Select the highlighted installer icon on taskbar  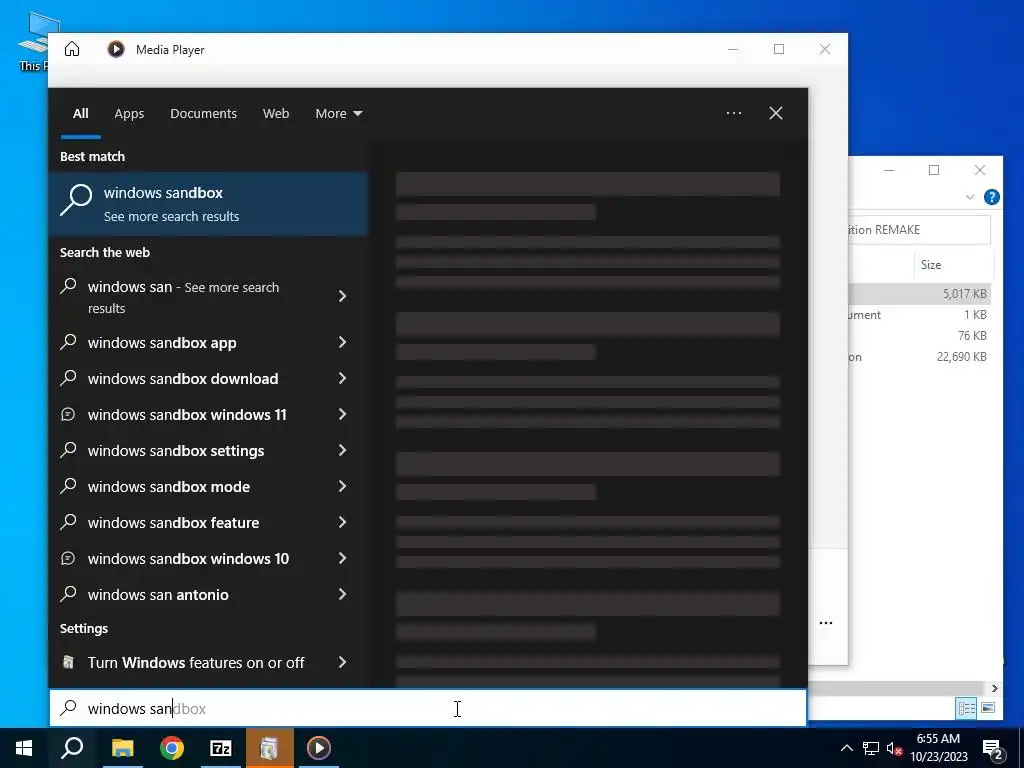tap(270, 748)
